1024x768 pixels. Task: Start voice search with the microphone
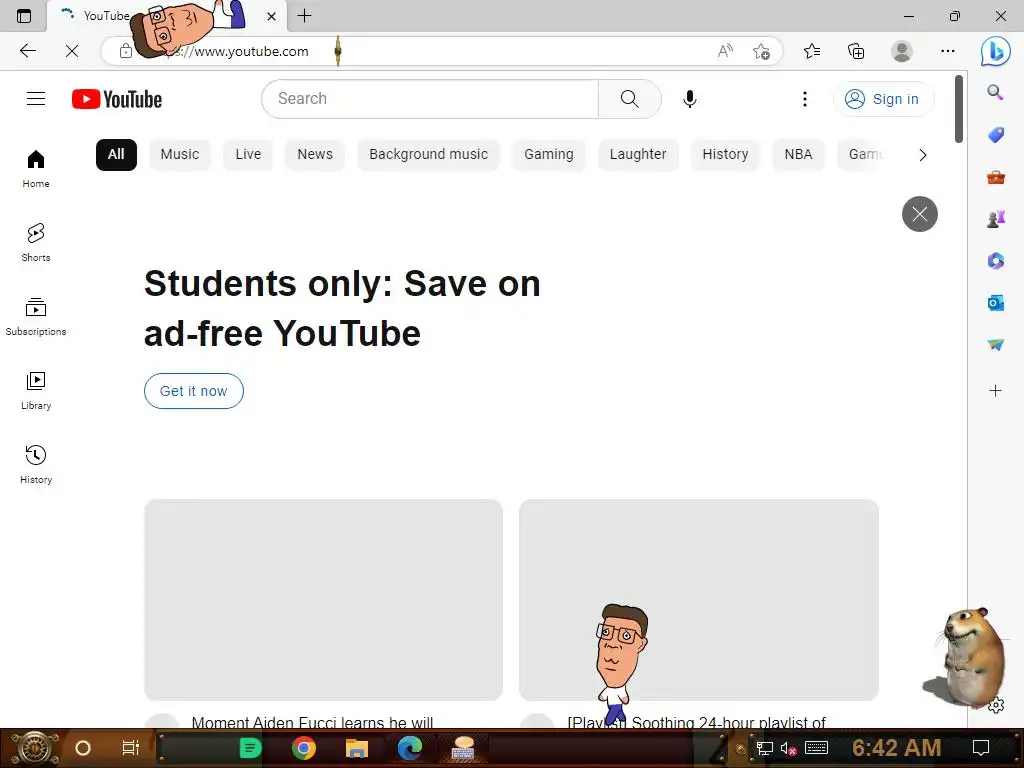pyautogui.click(x=690, y=99)
